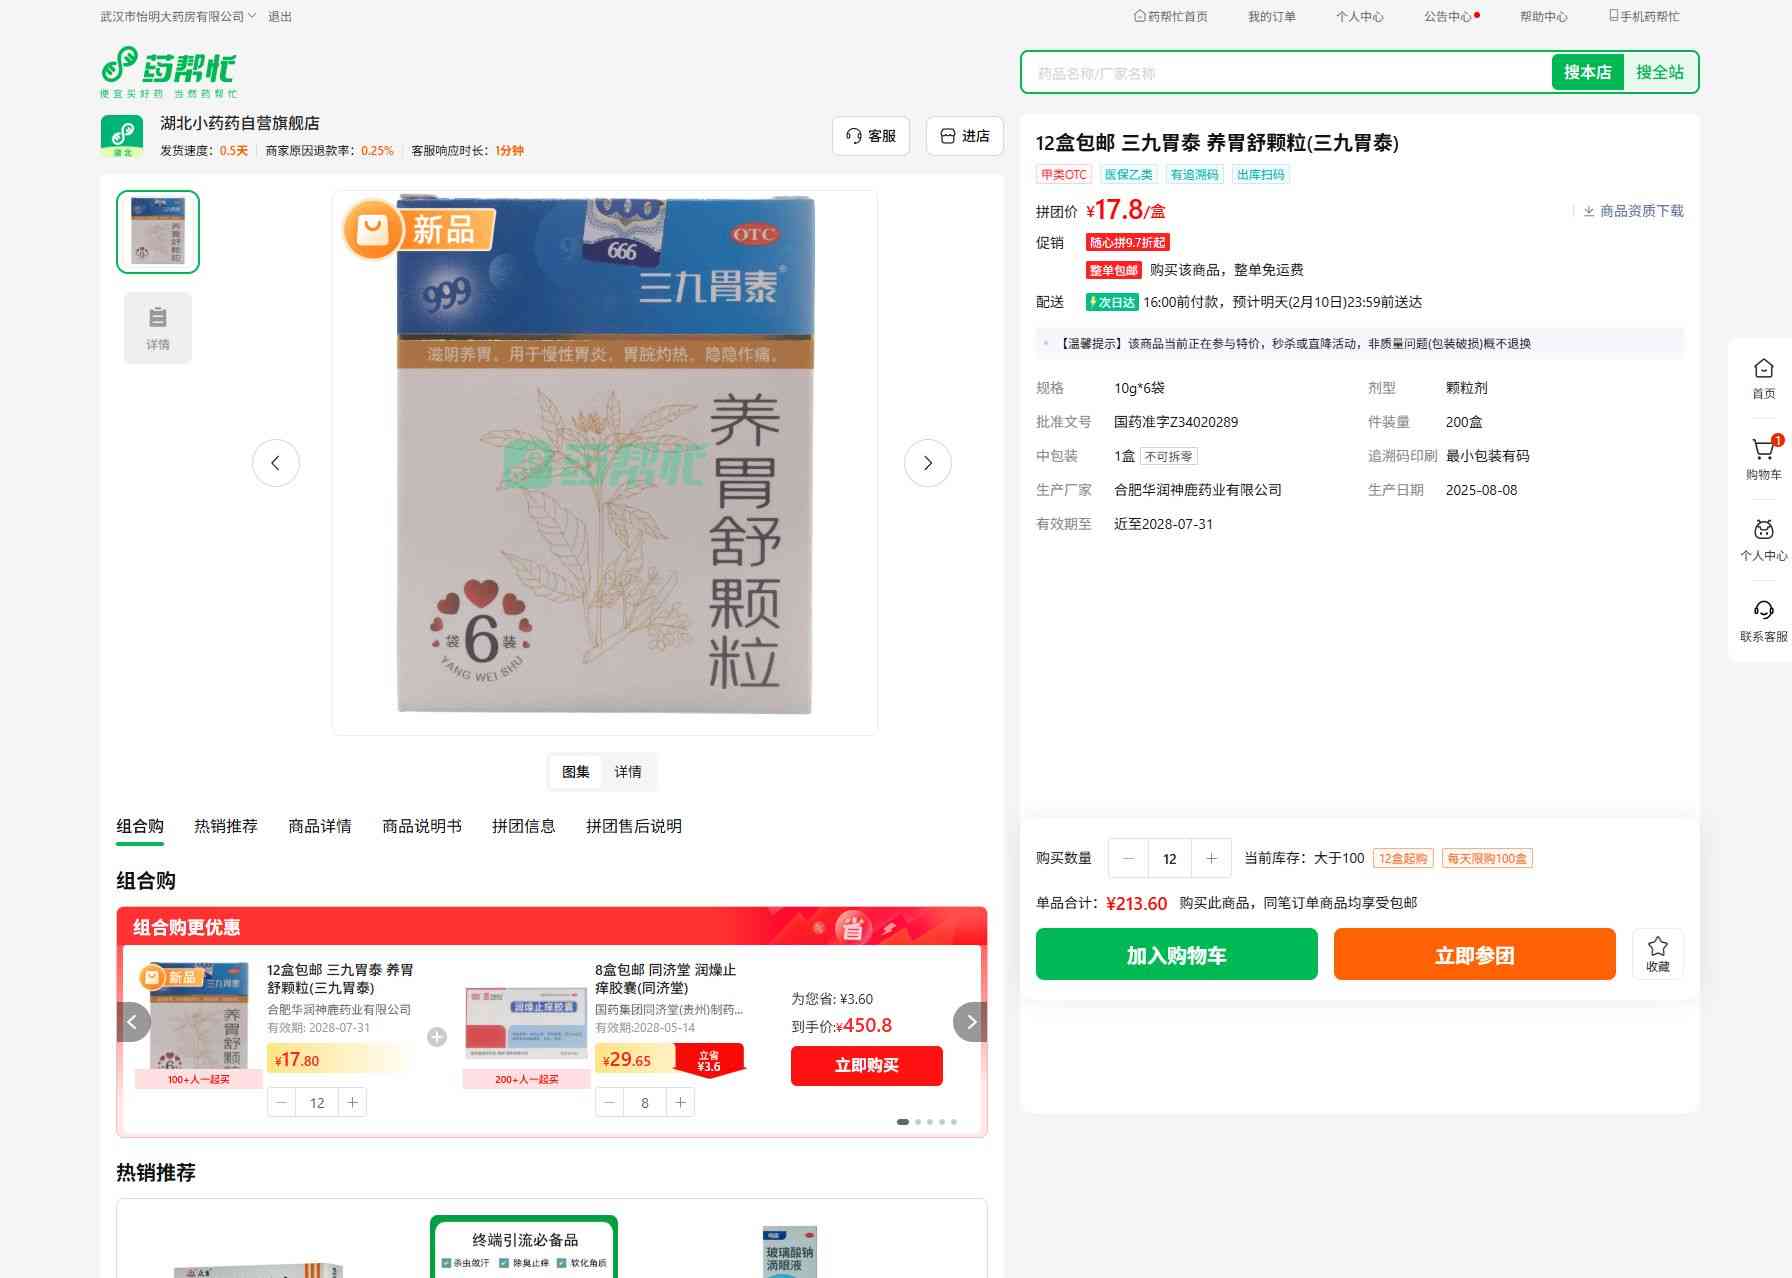Image resolution: width=1792 pixels, height=1278 pixels.
Task: Switch image viewer to 图集 view
Action: 575,772
